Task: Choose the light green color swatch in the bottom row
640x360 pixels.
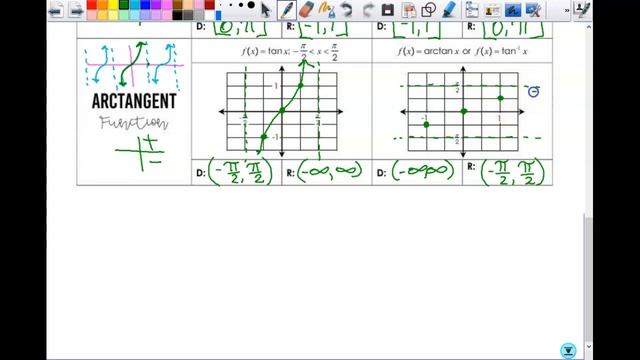Action: pos(124,15)
